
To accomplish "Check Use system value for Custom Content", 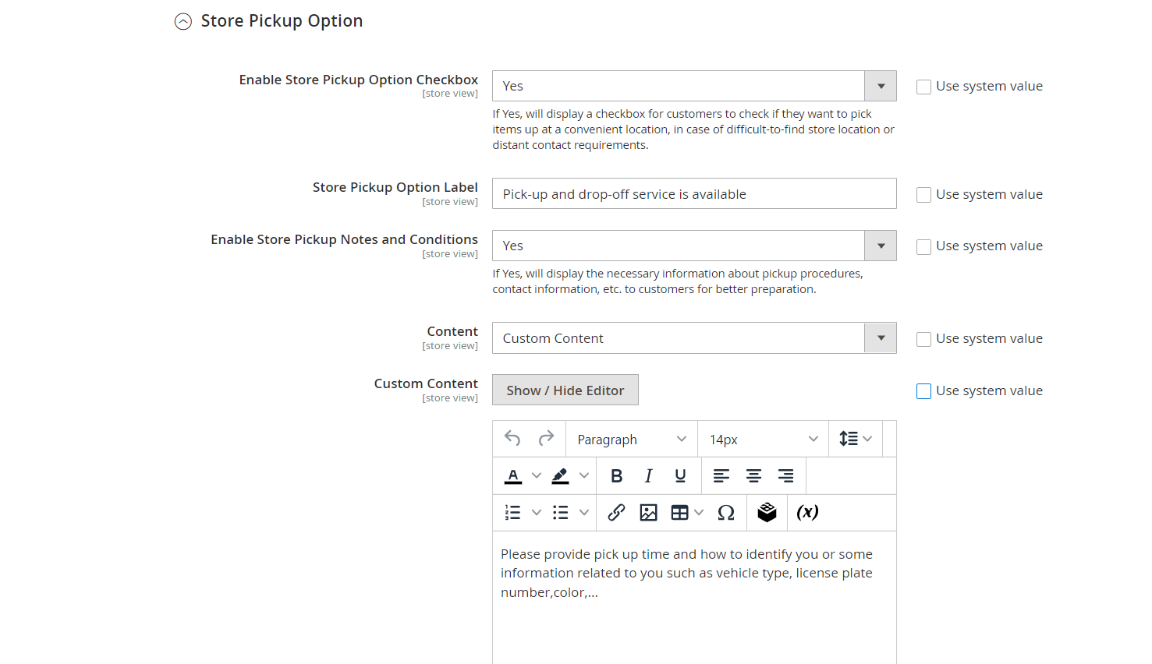I will tap(923, 391).
